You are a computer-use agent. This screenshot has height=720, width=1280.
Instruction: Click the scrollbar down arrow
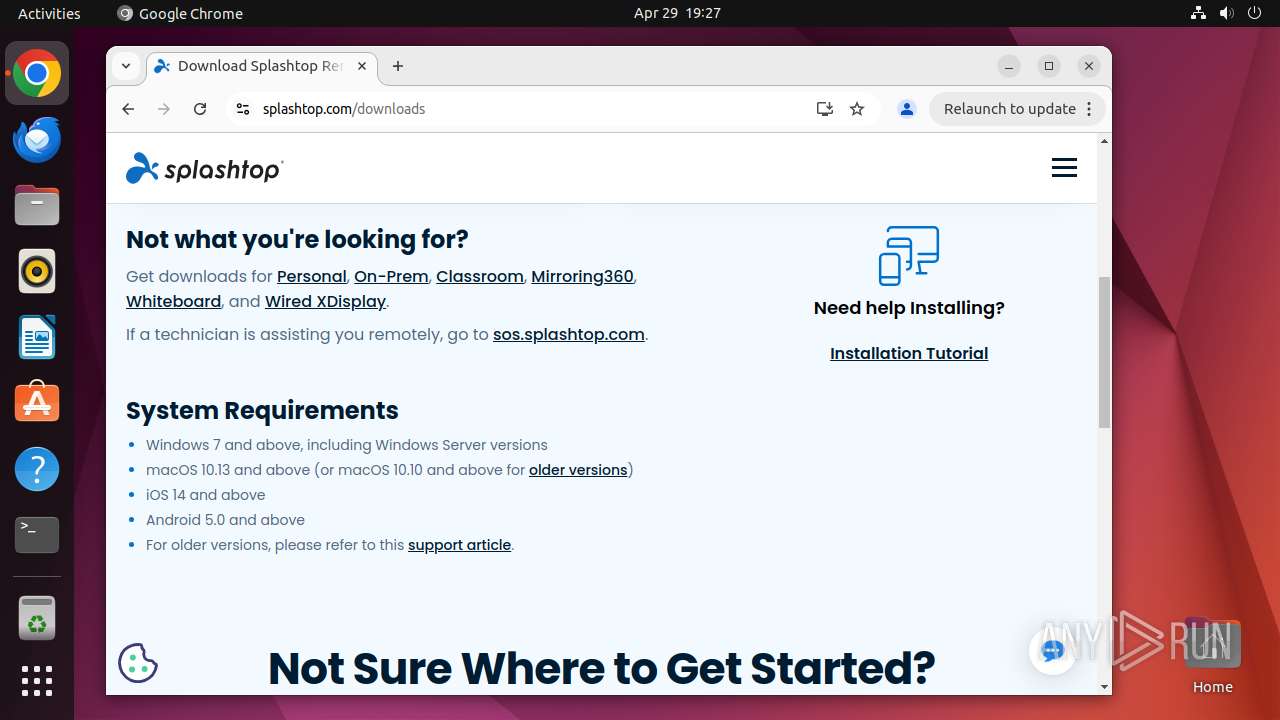click(x=1104, y=687)
